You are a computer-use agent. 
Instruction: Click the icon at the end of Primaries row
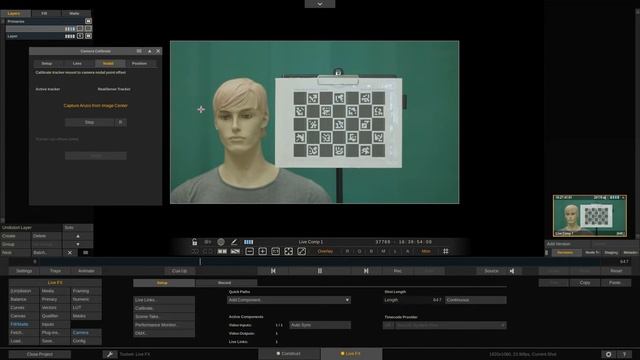pos(88,21)
